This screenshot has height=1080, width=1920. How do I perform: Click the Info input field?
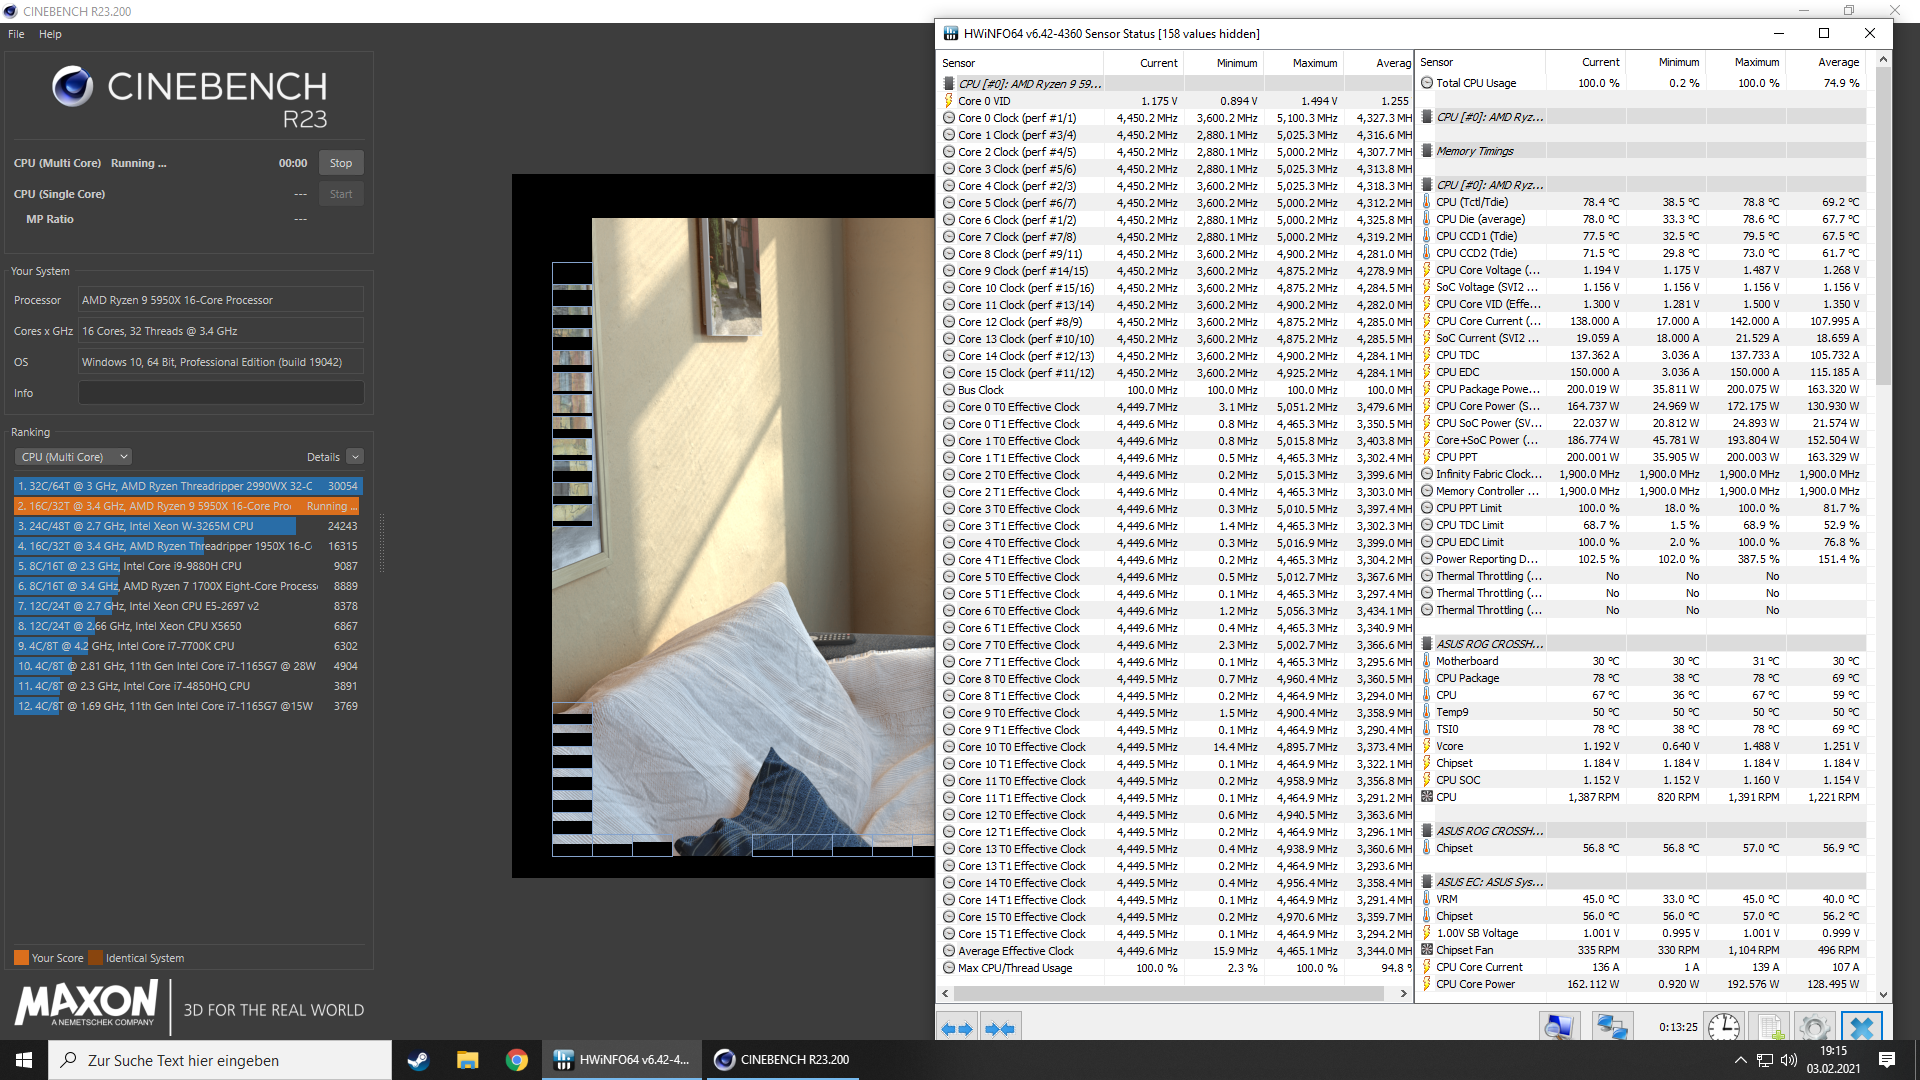pyautogui.click(x=221, y=393)
